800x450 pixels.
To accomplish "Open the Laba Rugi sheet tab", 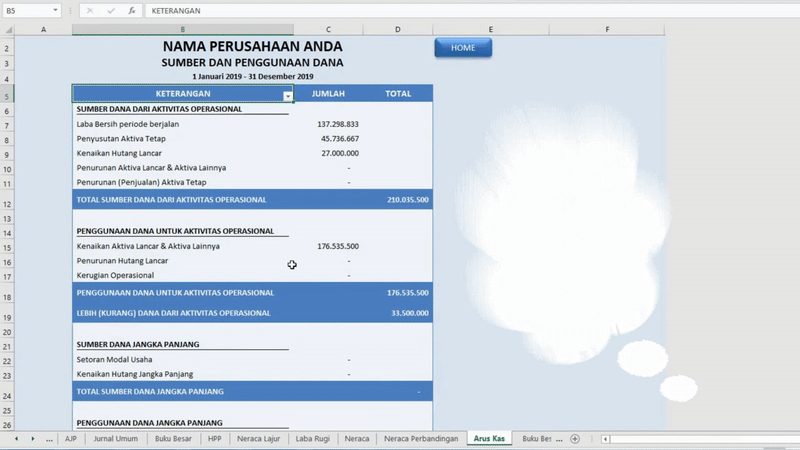I will [313, 439].
